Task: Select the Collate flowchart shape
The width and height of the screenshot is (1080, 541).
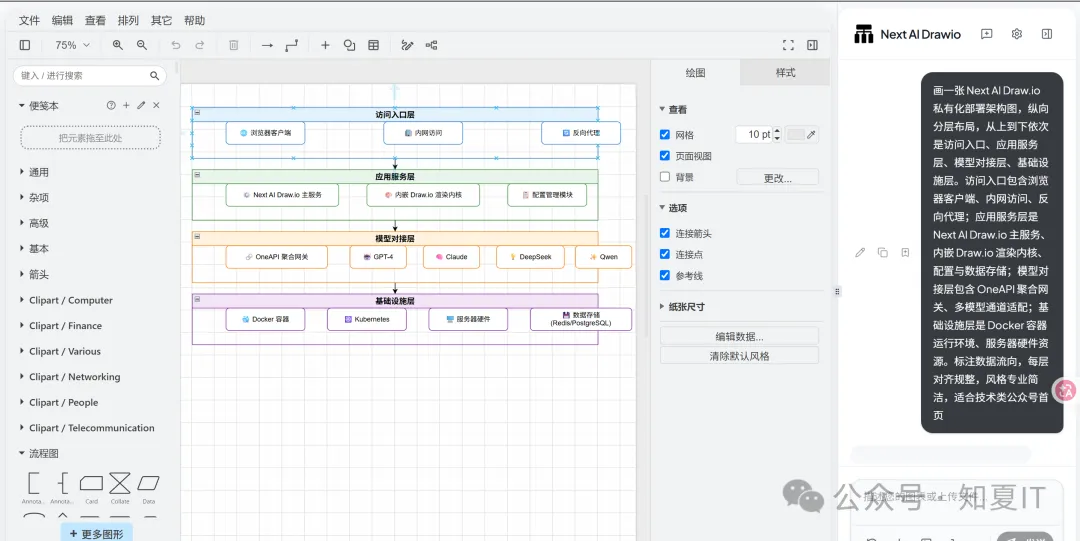Action: (120, 483)
